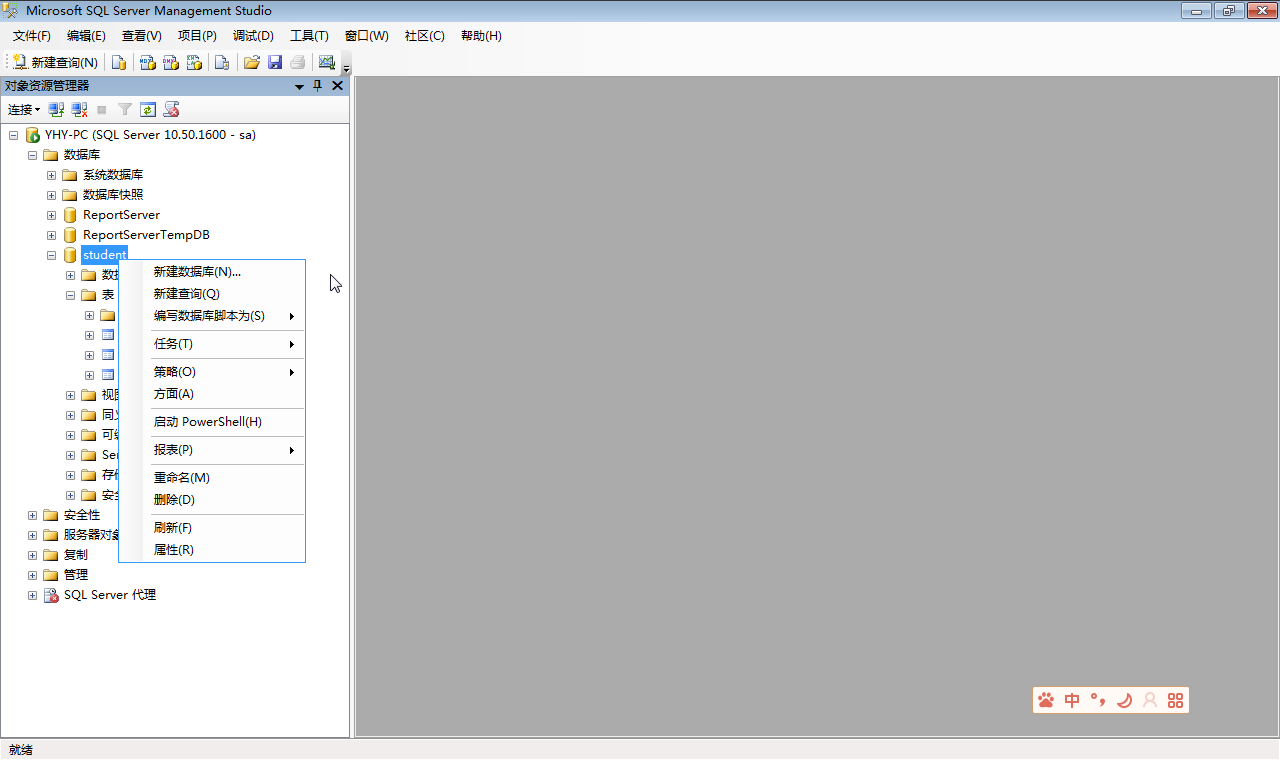The height and width of the screenshot is (760, 1280).
Task: Click the save floppy disk icon
Action: (x=275, y=62)
